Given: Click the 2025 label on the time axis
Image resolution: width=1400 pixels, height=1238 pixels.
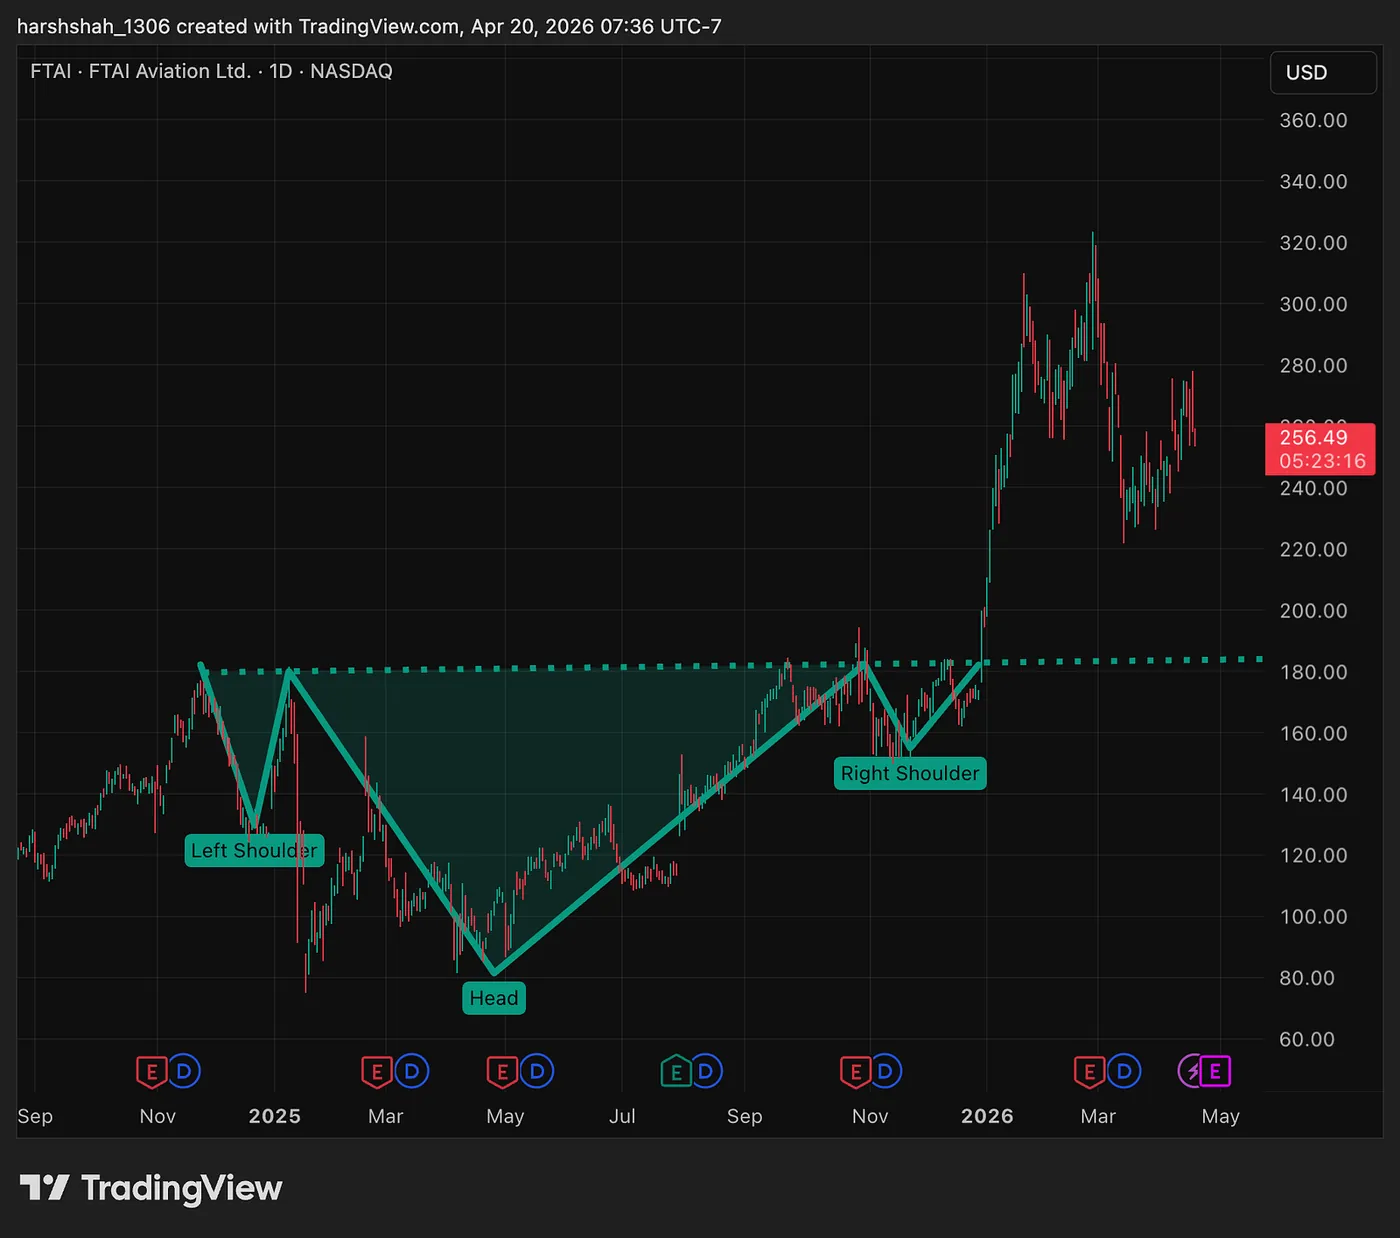Looking at the screenshot, I should coord(275,1116).
